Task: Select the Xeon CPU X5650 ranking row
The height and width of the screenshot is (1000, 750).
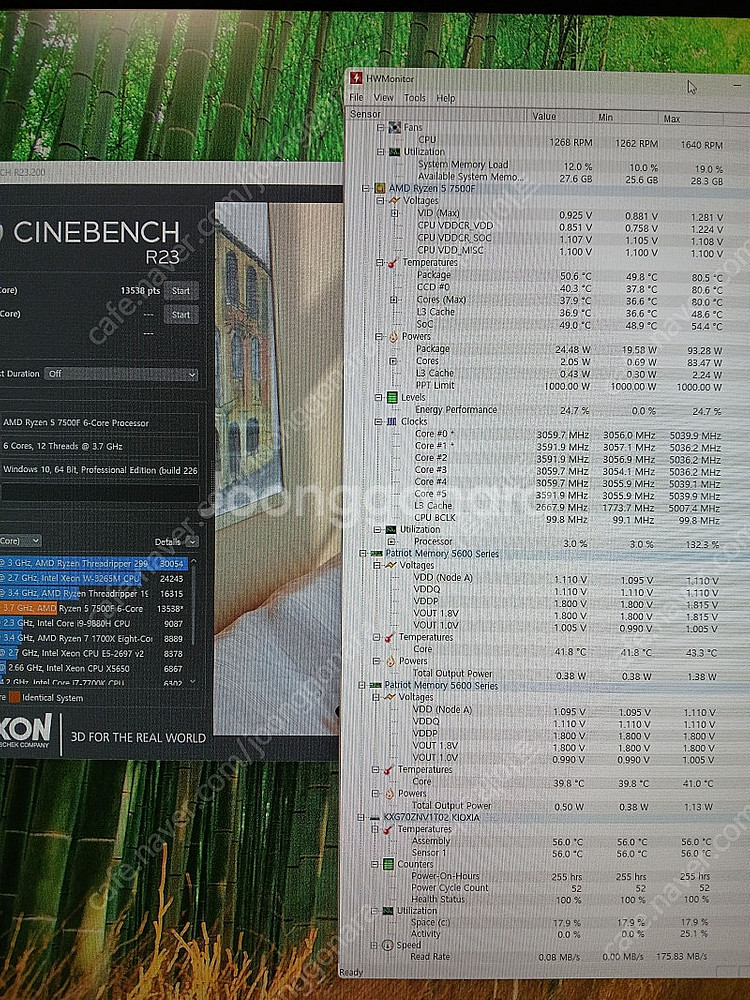Action: pyautogui.click(x=94, y=669)
